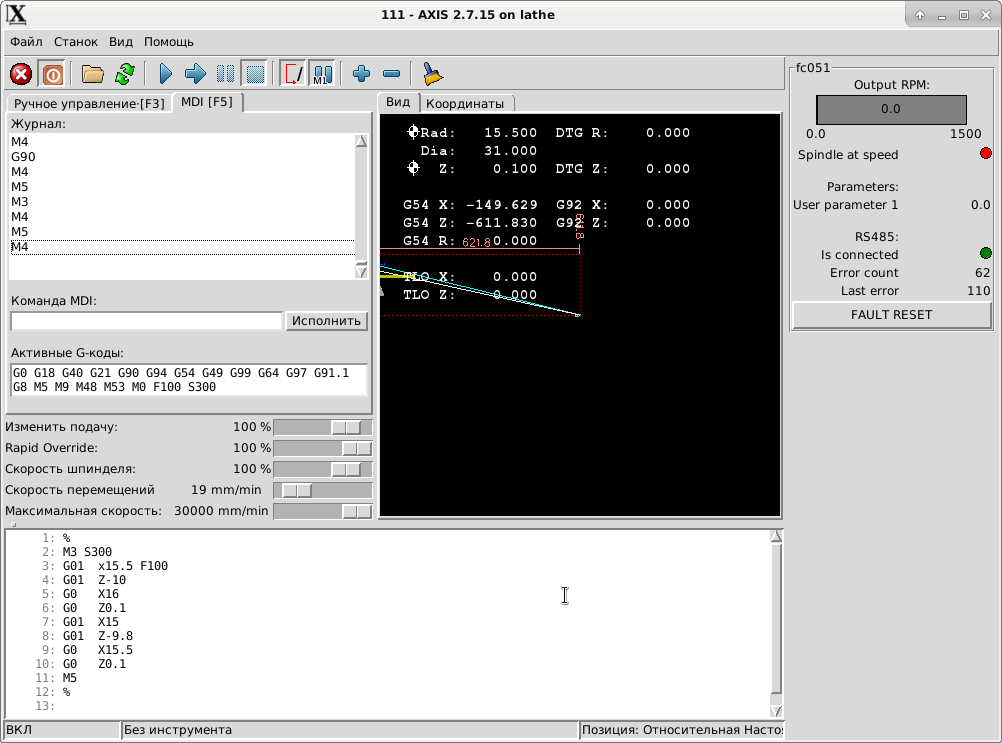Click the G-code pane scroll down arrow

pos(776,711)
